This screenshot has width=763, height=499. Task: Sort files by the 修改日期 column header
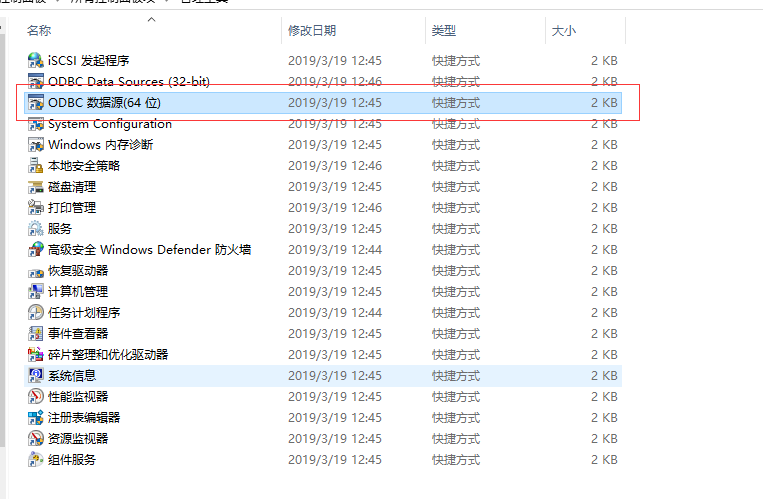point(312,31)
